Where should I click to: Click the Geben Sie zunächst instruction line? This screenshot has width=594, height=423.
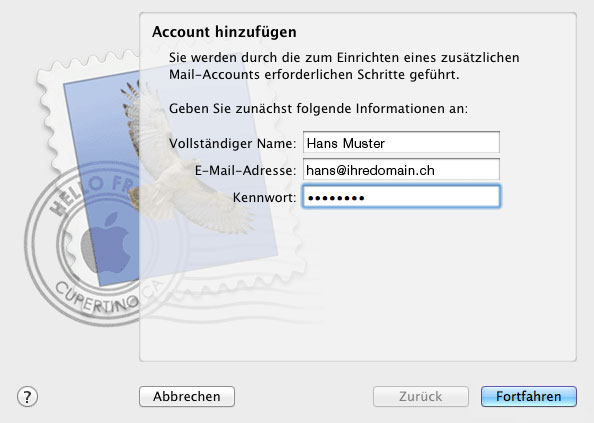(x=318, y=109)
